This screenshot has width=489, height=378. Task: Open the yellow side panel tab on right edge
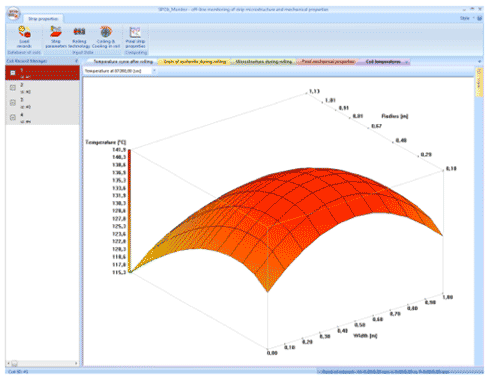coord(479,82)
